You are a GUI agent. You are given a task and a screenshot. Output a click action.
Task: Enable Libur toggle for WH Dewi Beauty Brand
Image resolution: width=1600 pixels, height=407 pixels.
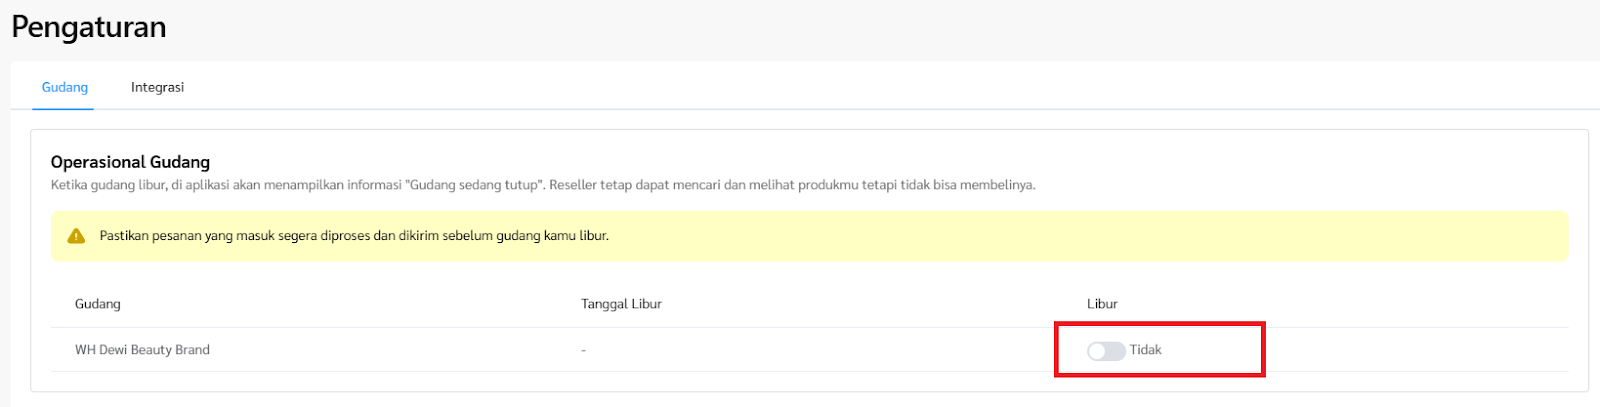[1106, 351]
